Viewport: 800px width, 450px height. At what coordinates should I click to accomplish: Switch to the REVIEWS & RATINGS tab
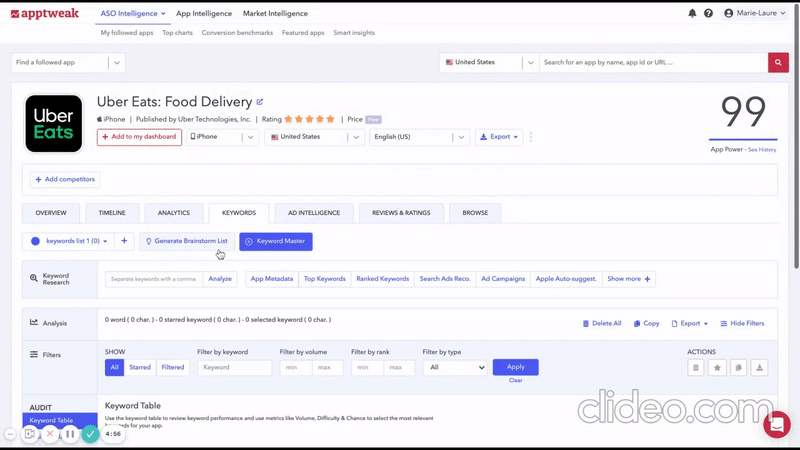tap(401, 213)
